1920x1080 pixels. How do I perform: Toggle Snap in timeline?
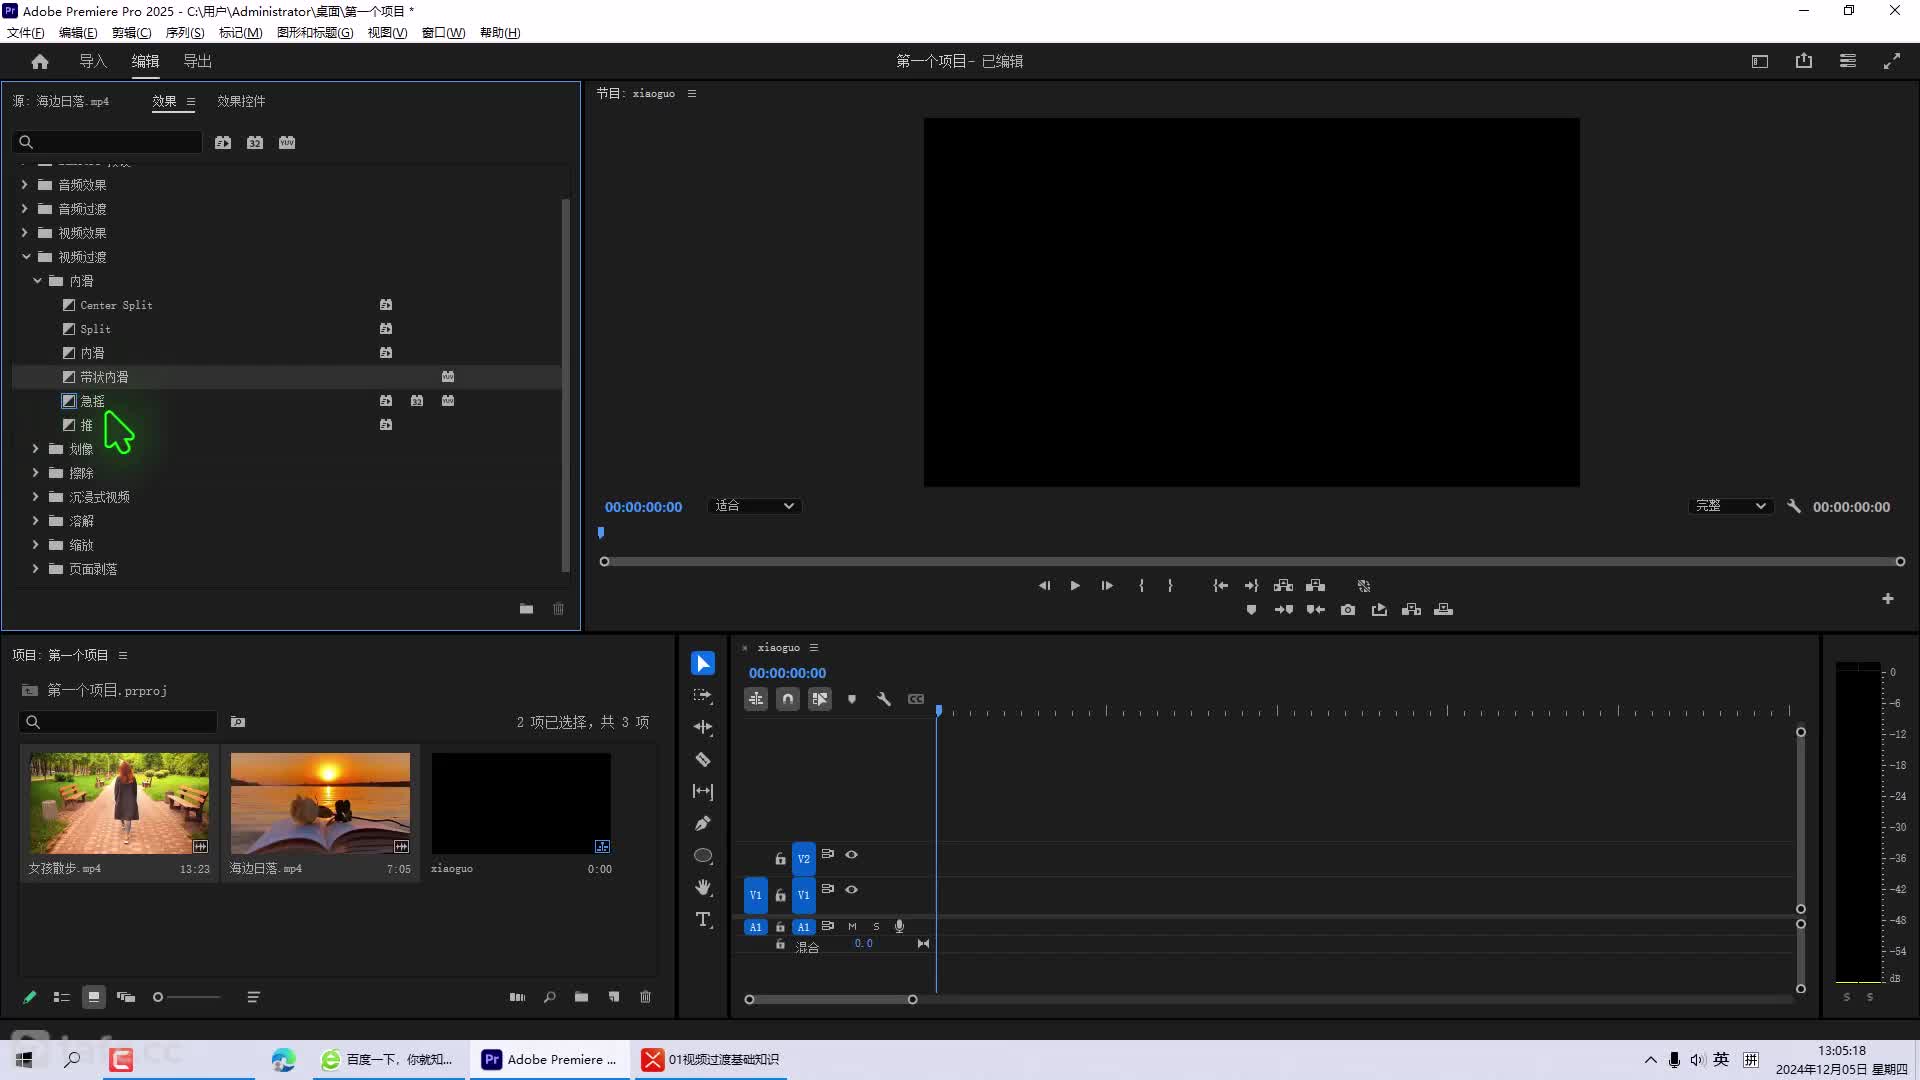pos(788,700)
